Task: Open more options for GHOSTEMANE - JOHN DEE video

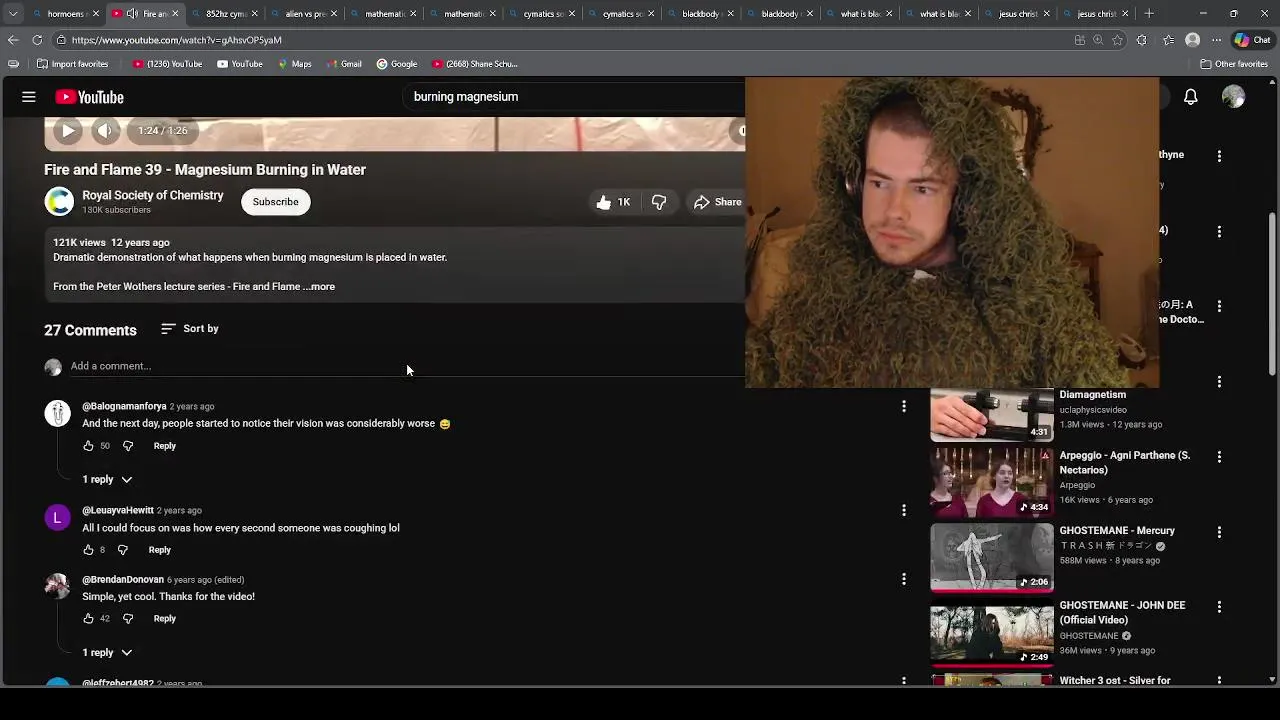Action: 1219,607
